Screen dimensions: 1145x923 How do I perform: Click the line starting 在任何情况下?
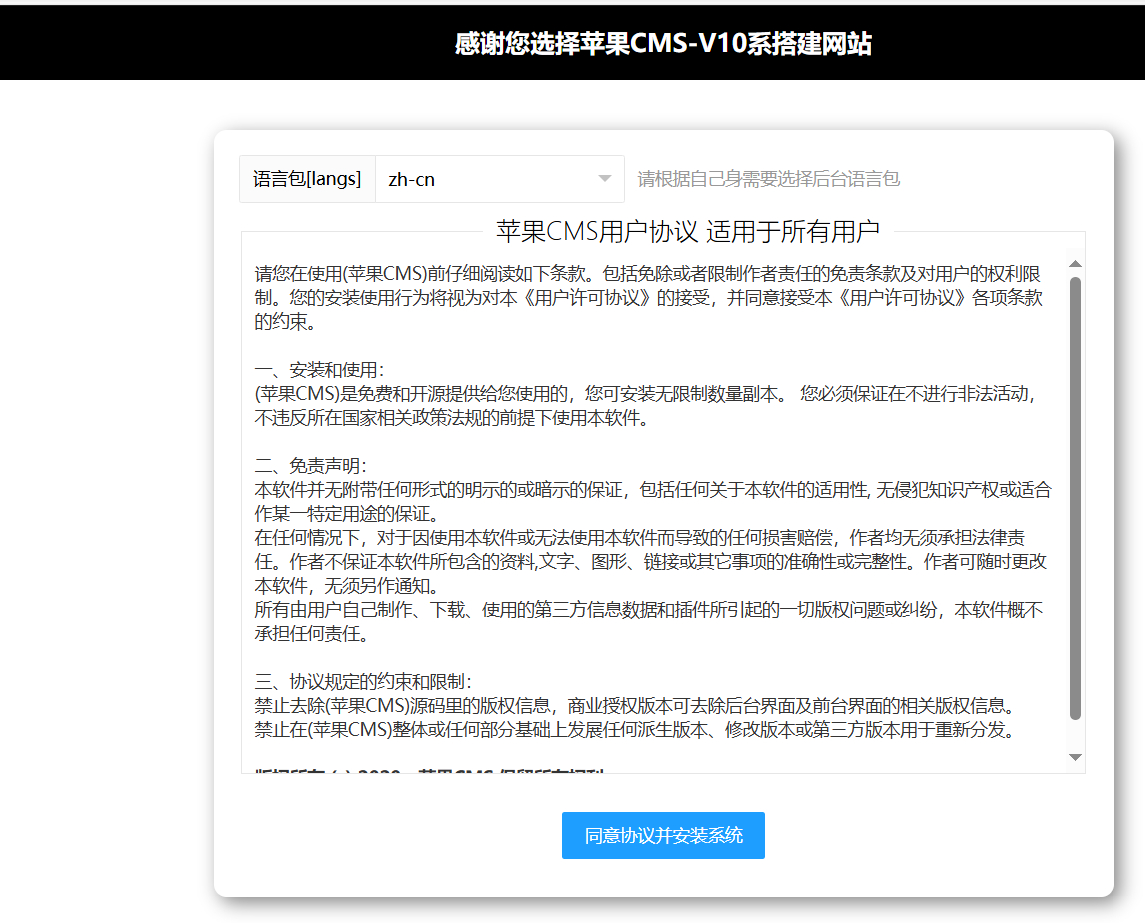coord(651,562)
